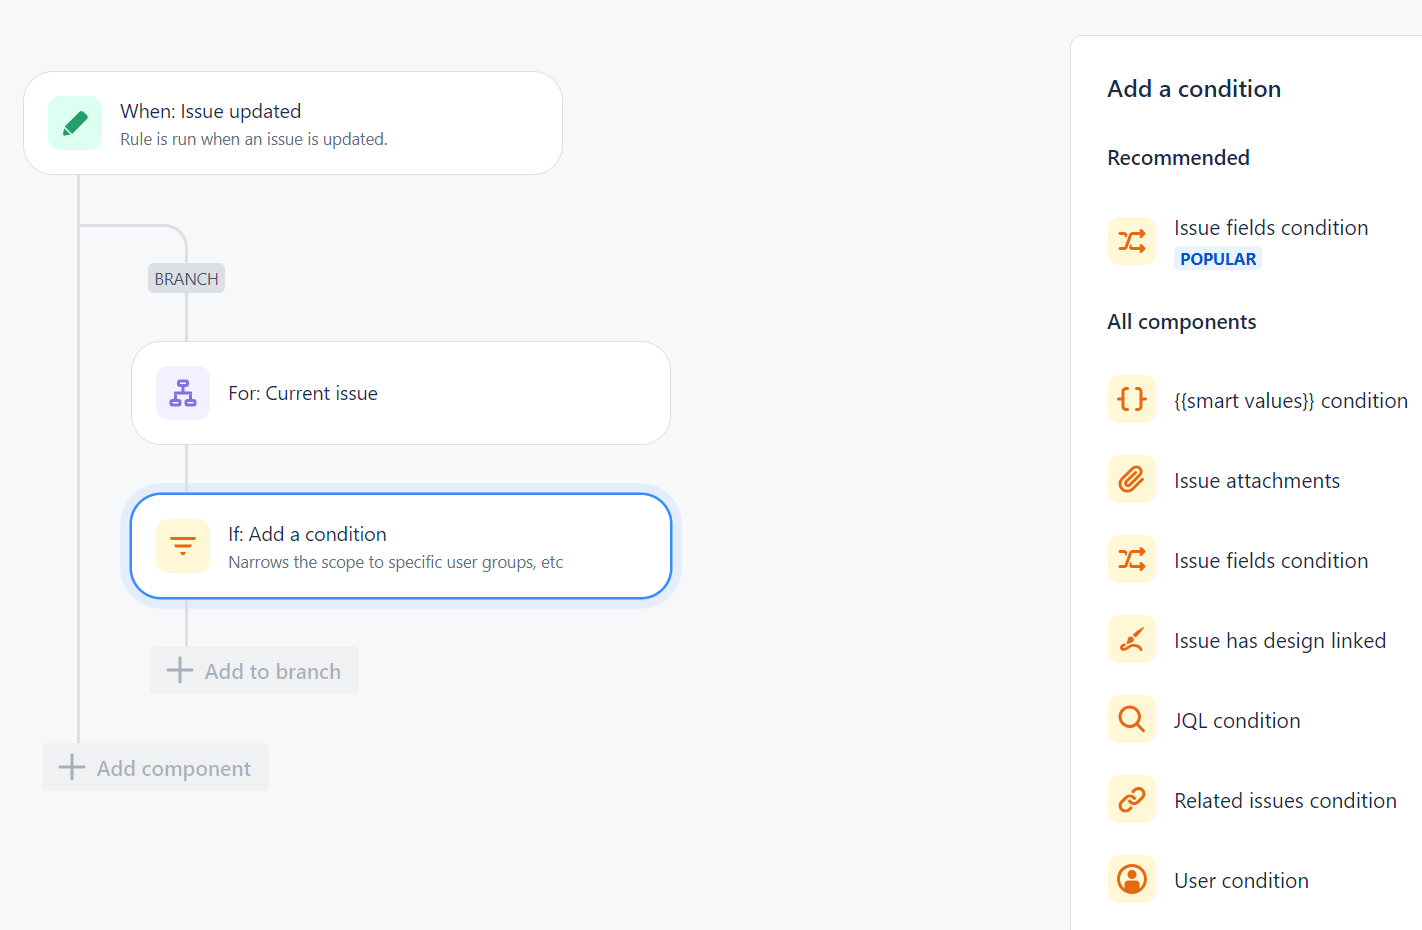Select the magnifying glass icon for JQL condition
This screenshot has width=1422, height=930.
(1131, 719)
